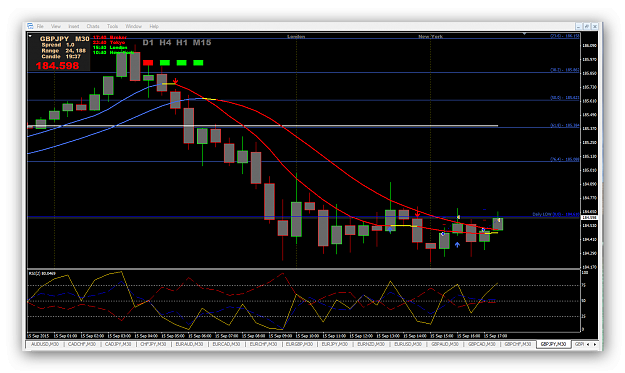Click the red Broker time line
Screen dimensions: 625x373
[x=110, y=37]
